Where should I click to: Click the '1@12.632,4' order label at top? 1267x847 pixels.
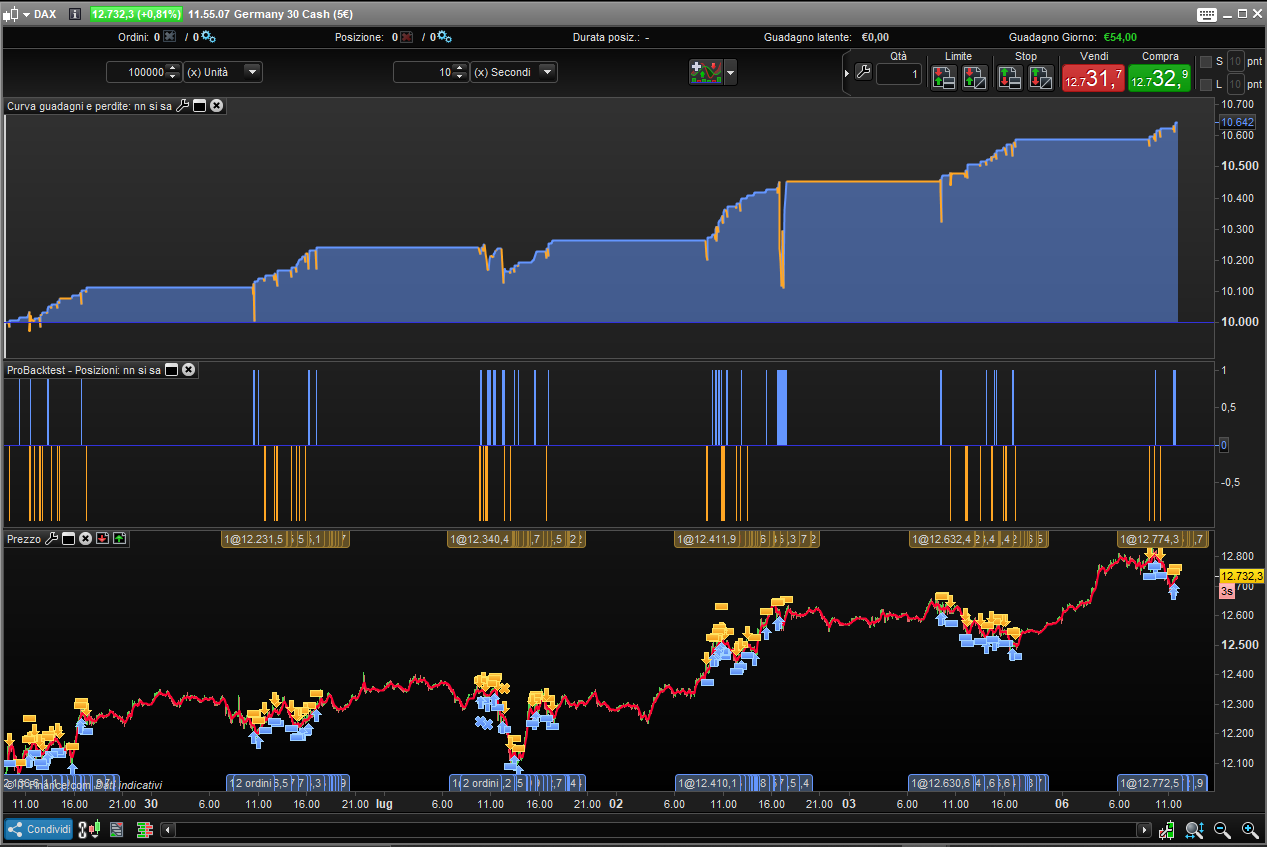click(942, 540)
